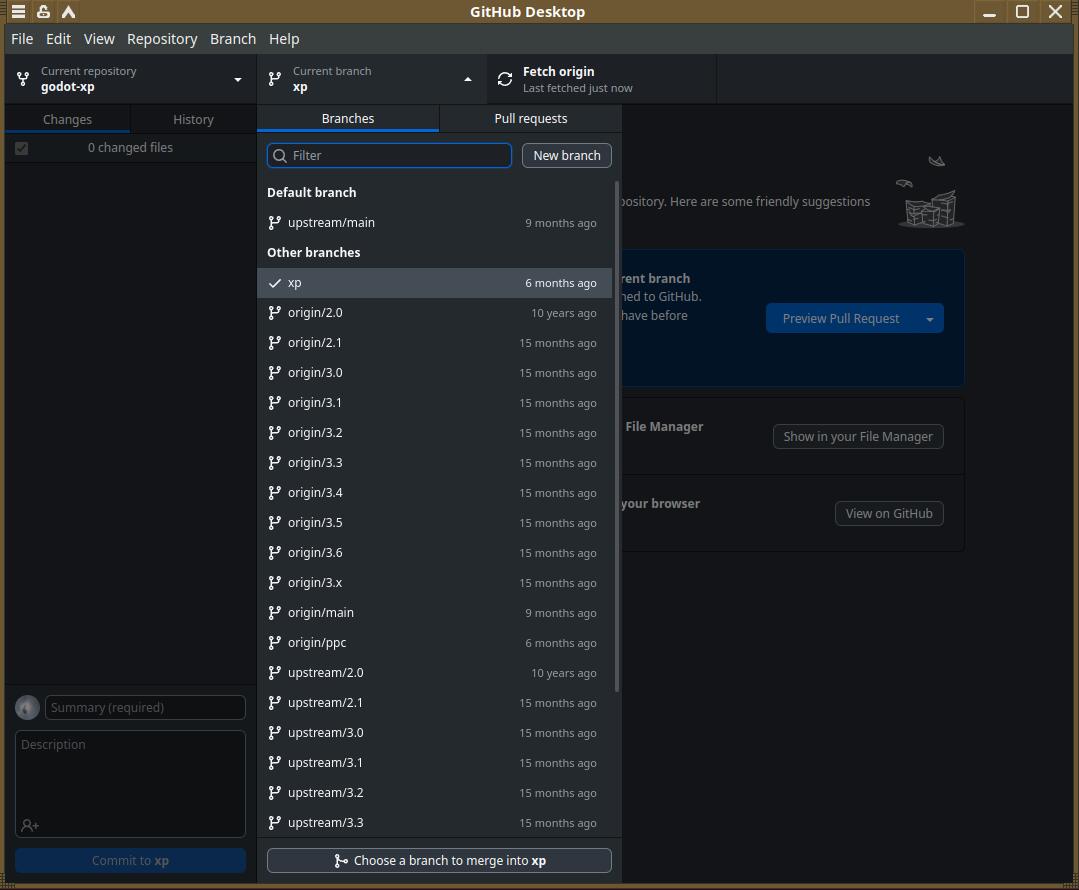1079x890 pixels.
Task: Click the branch icon next to upstream/3.1
Action: click(275, 763)
